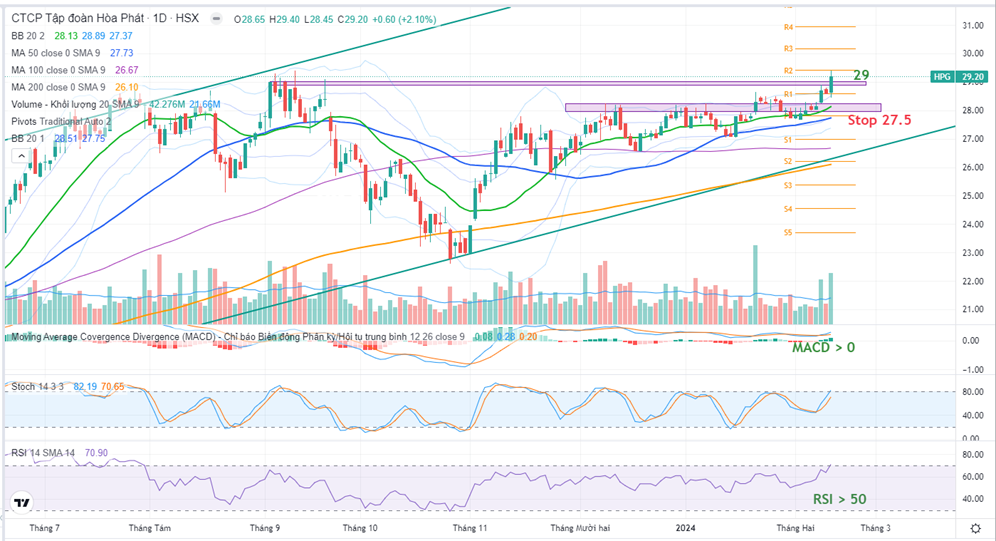Click the close value C29.20
The width and height of the screenshot is (996, 541).
click(353, 20)
